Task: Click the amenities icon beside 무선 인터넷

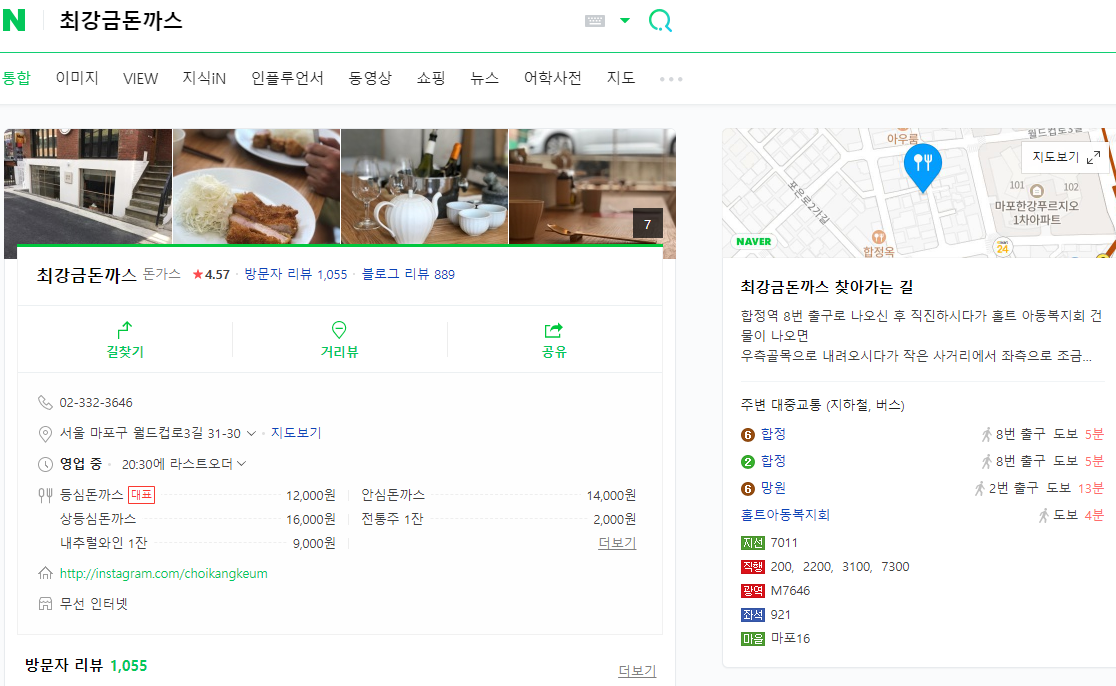Action: tap(45, 604)
